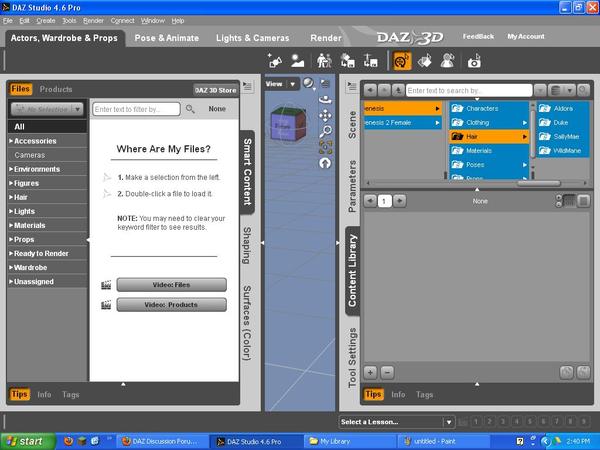600x450 pixels.
Task: Click the viewport frame selection icon
Action: pos(325,147)
